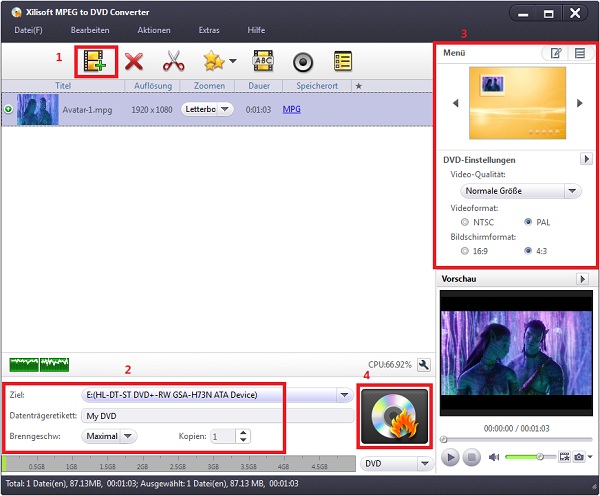Click the star column header

click(x=359, y=86)
